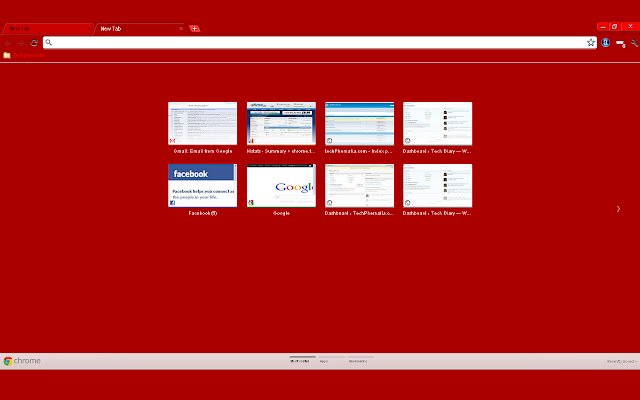Viewport: 640px width, 400px height.
Task: Click inside the address bar field
Action: (318, 42)
